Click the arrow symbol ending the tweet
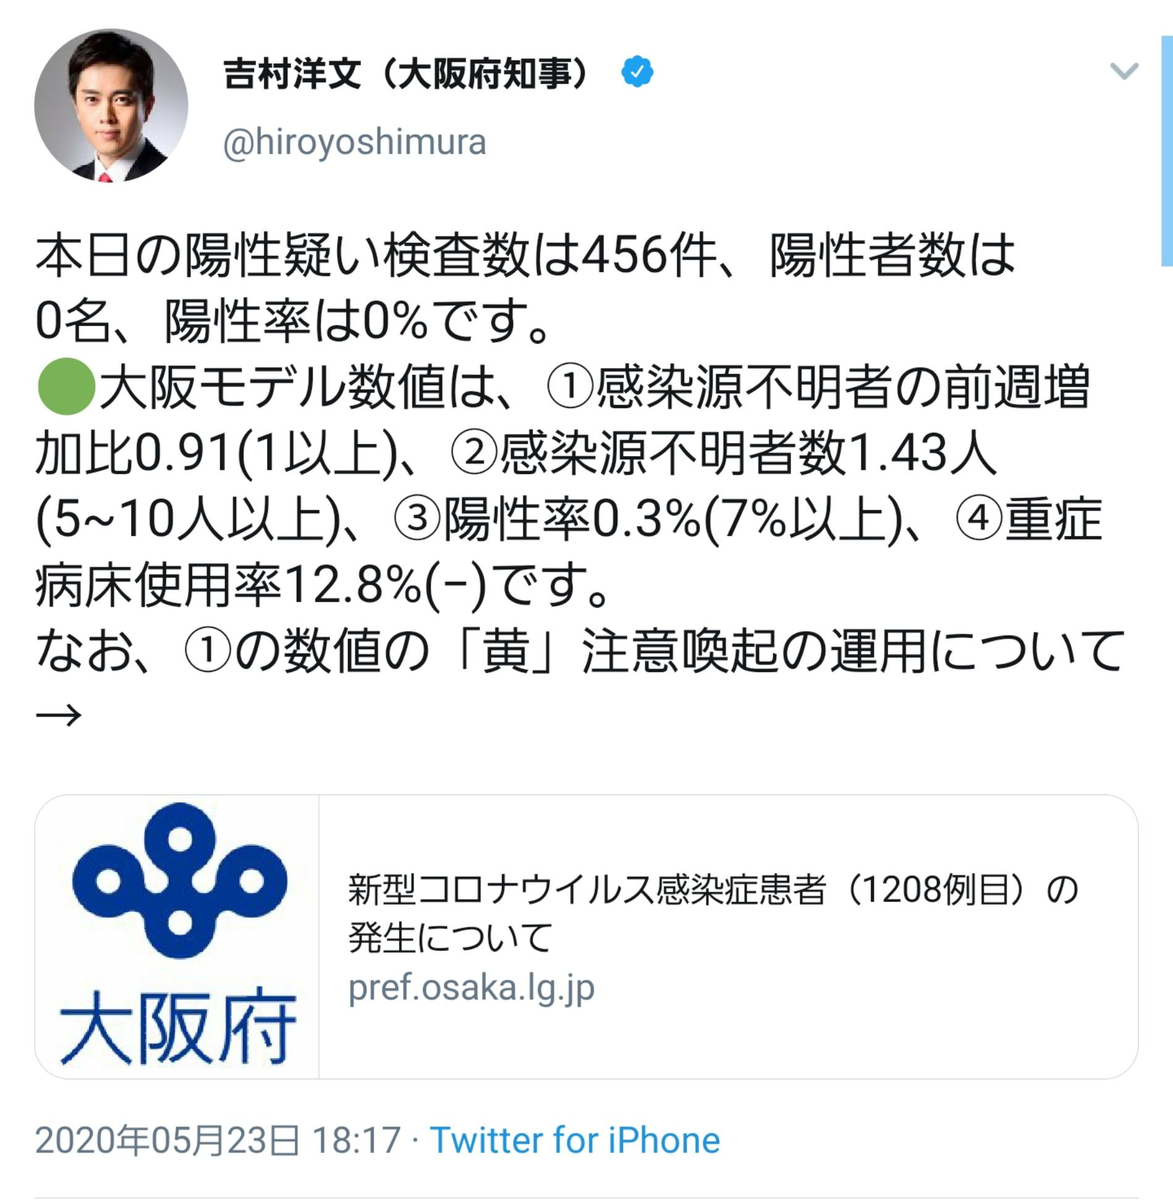Screen dimensions: 1173x1200 coord(59,715)
